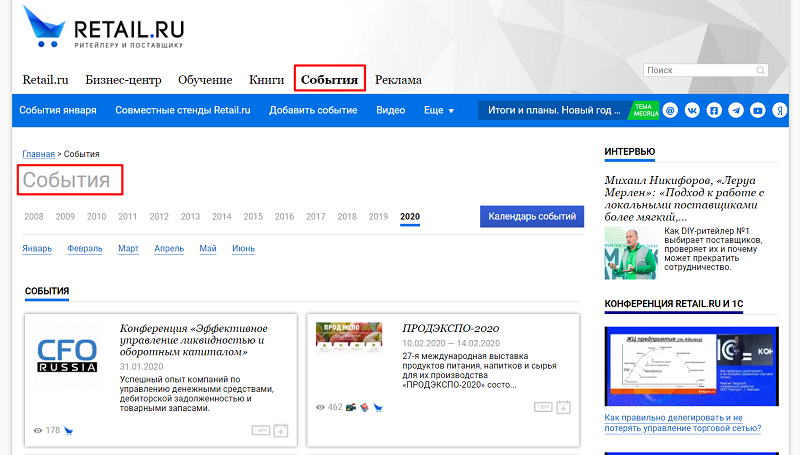
Task: Open the YouTube social icon
Action: [758, 110]
